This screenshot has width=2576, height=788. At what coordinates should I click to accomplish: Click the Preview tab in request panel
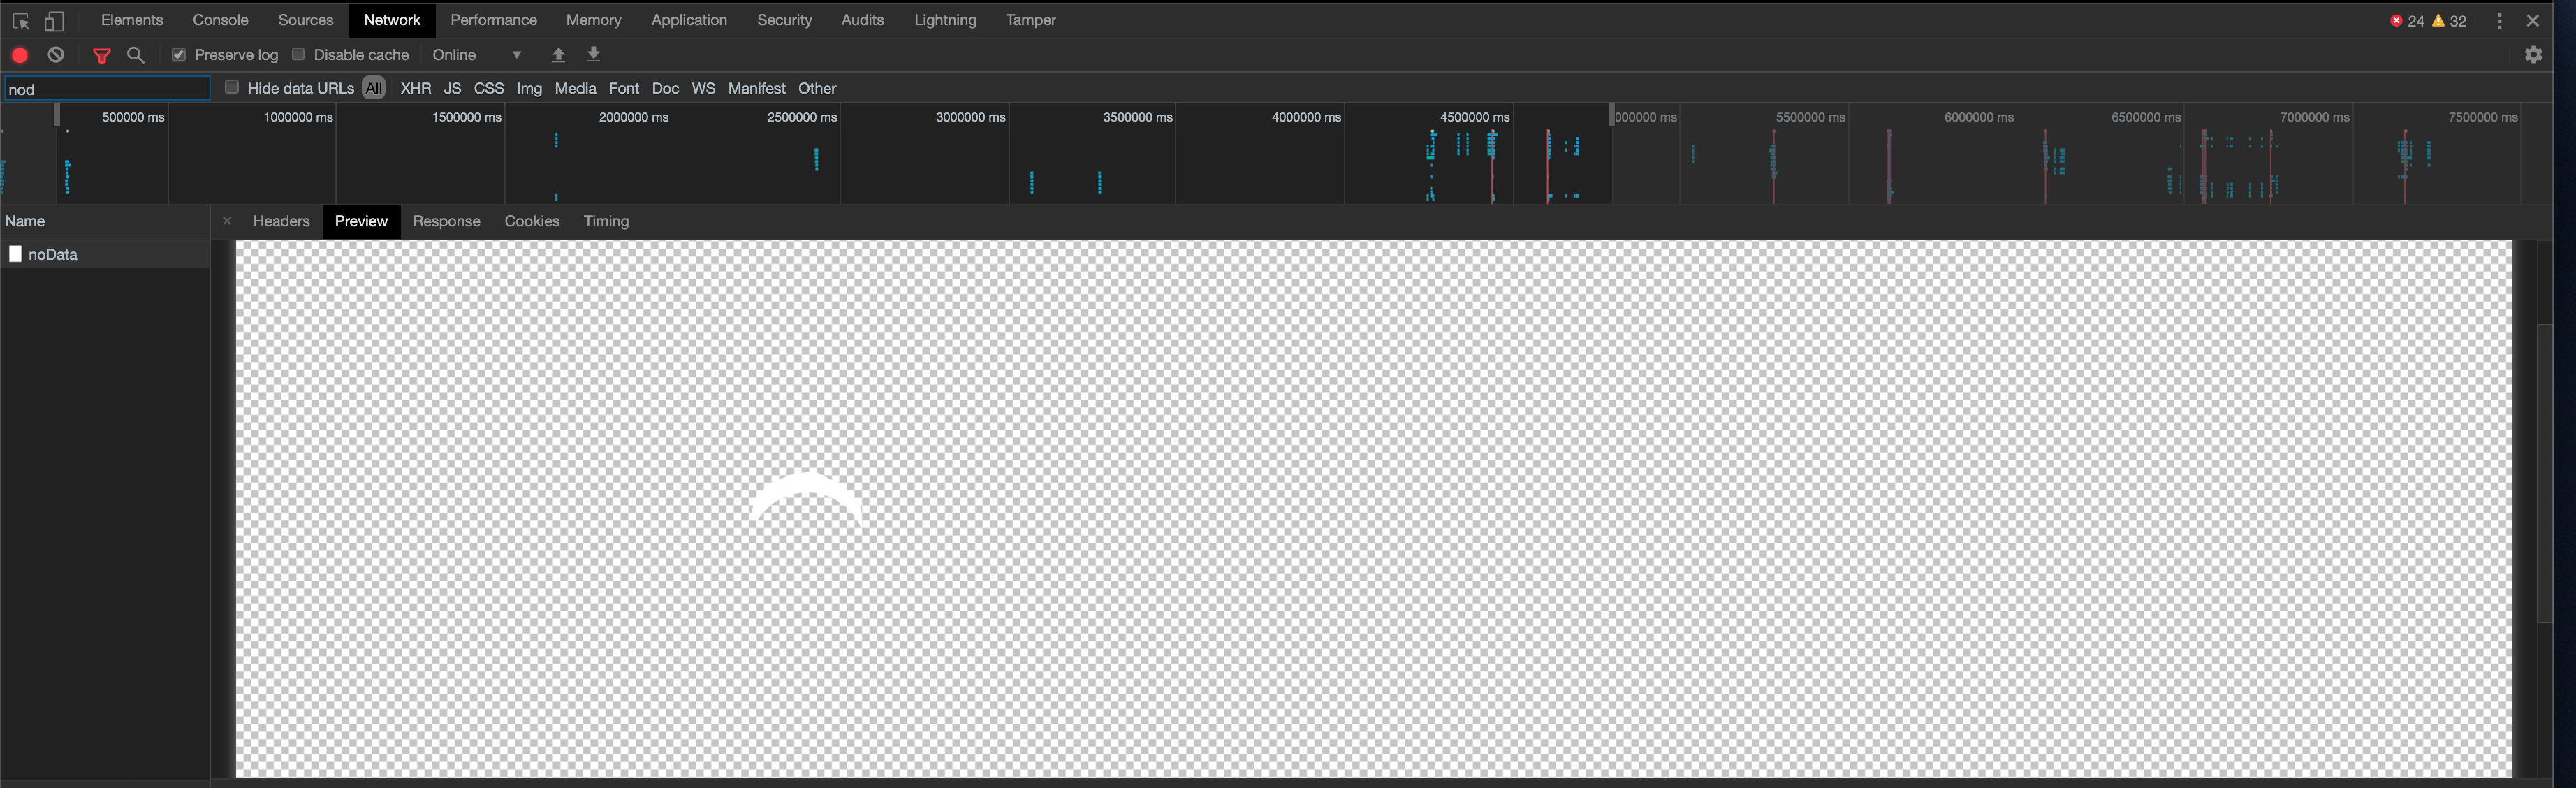point(360,221)
